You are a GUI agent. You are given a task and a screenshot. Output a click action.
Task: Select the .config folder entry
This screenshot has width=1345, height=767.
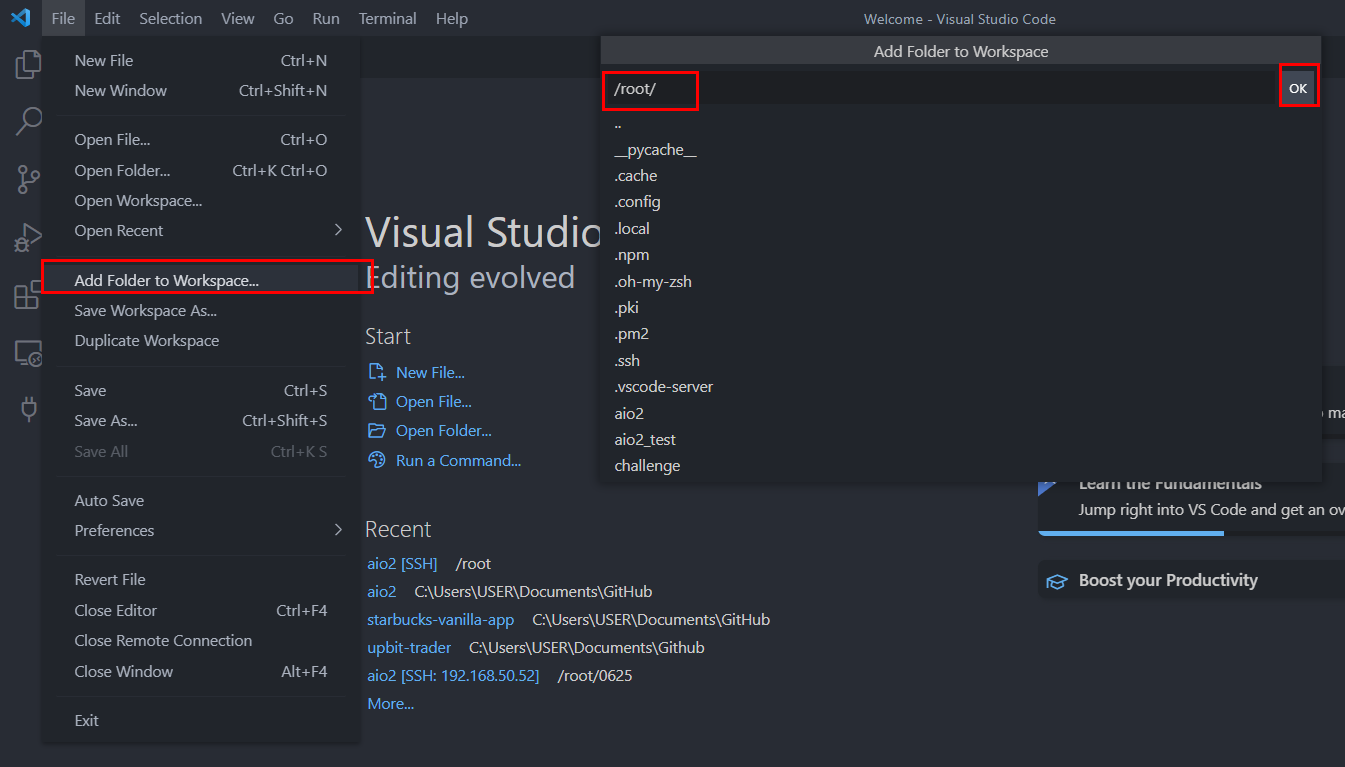(960, 201)
